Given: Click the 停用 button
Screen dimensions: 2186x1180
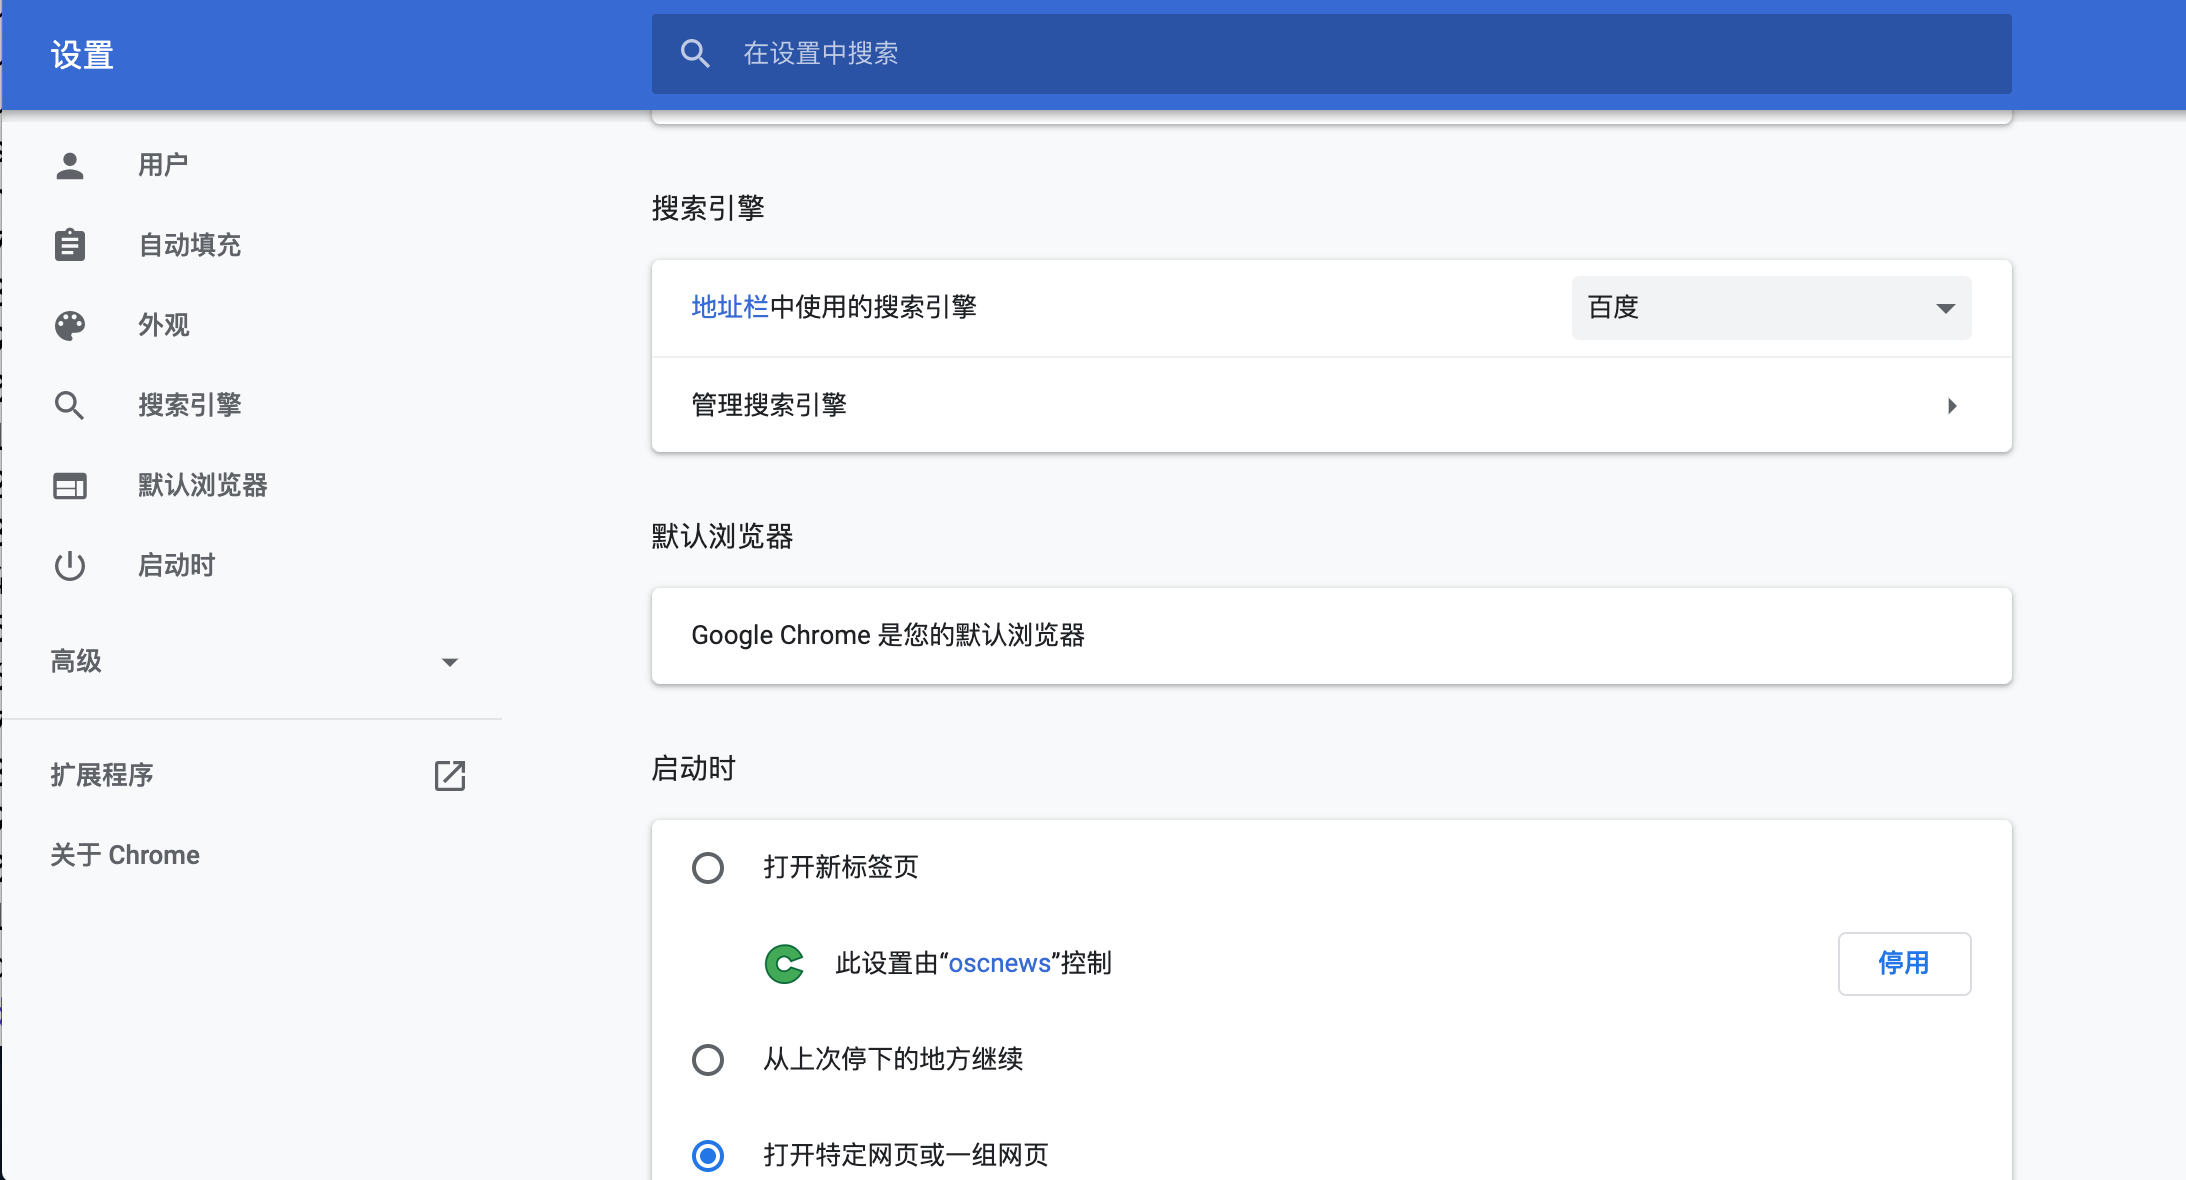Looking at the screenshot, I should (x=1904, y=964).
